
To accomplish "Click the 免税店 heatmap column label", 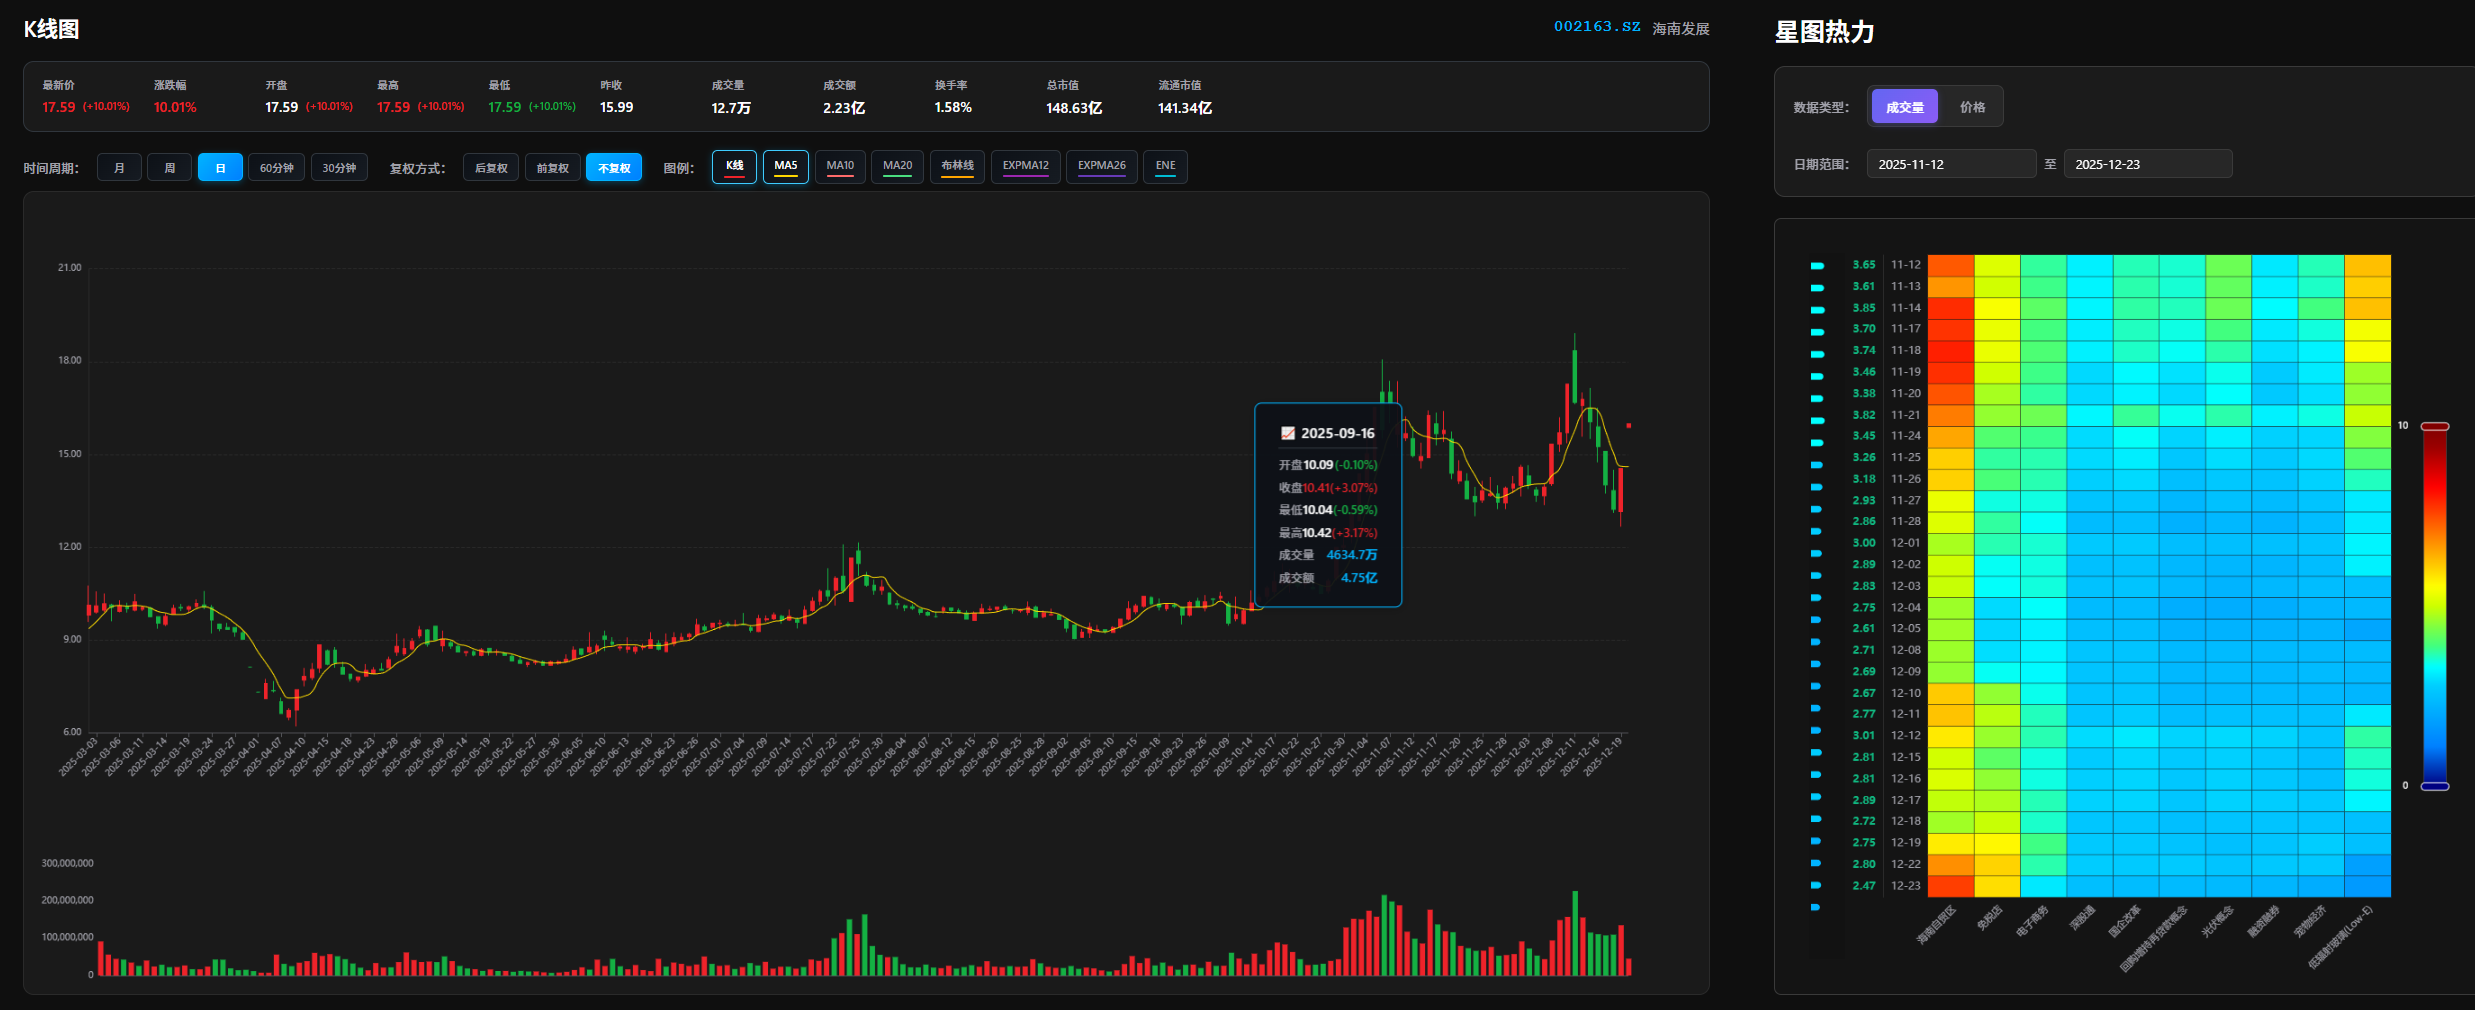I will pyautogui.click(x=1989, y=918).
